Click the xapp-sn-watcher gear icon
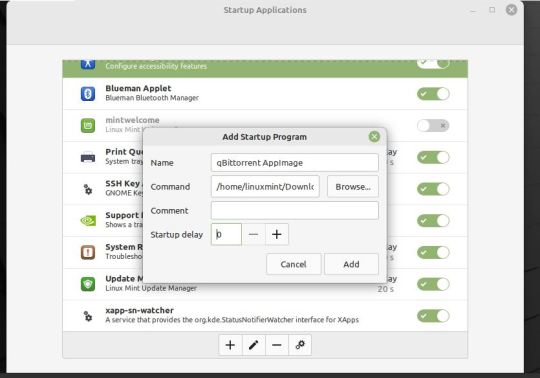The image size is (540, 378). 88,316
